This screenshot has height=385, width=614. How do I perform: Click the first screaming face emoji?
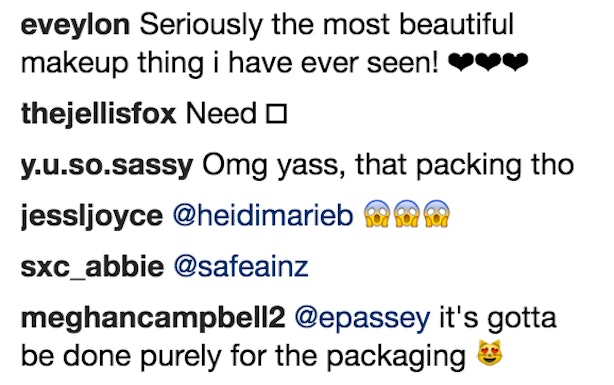pyautogui.click(x=376, y=214)
